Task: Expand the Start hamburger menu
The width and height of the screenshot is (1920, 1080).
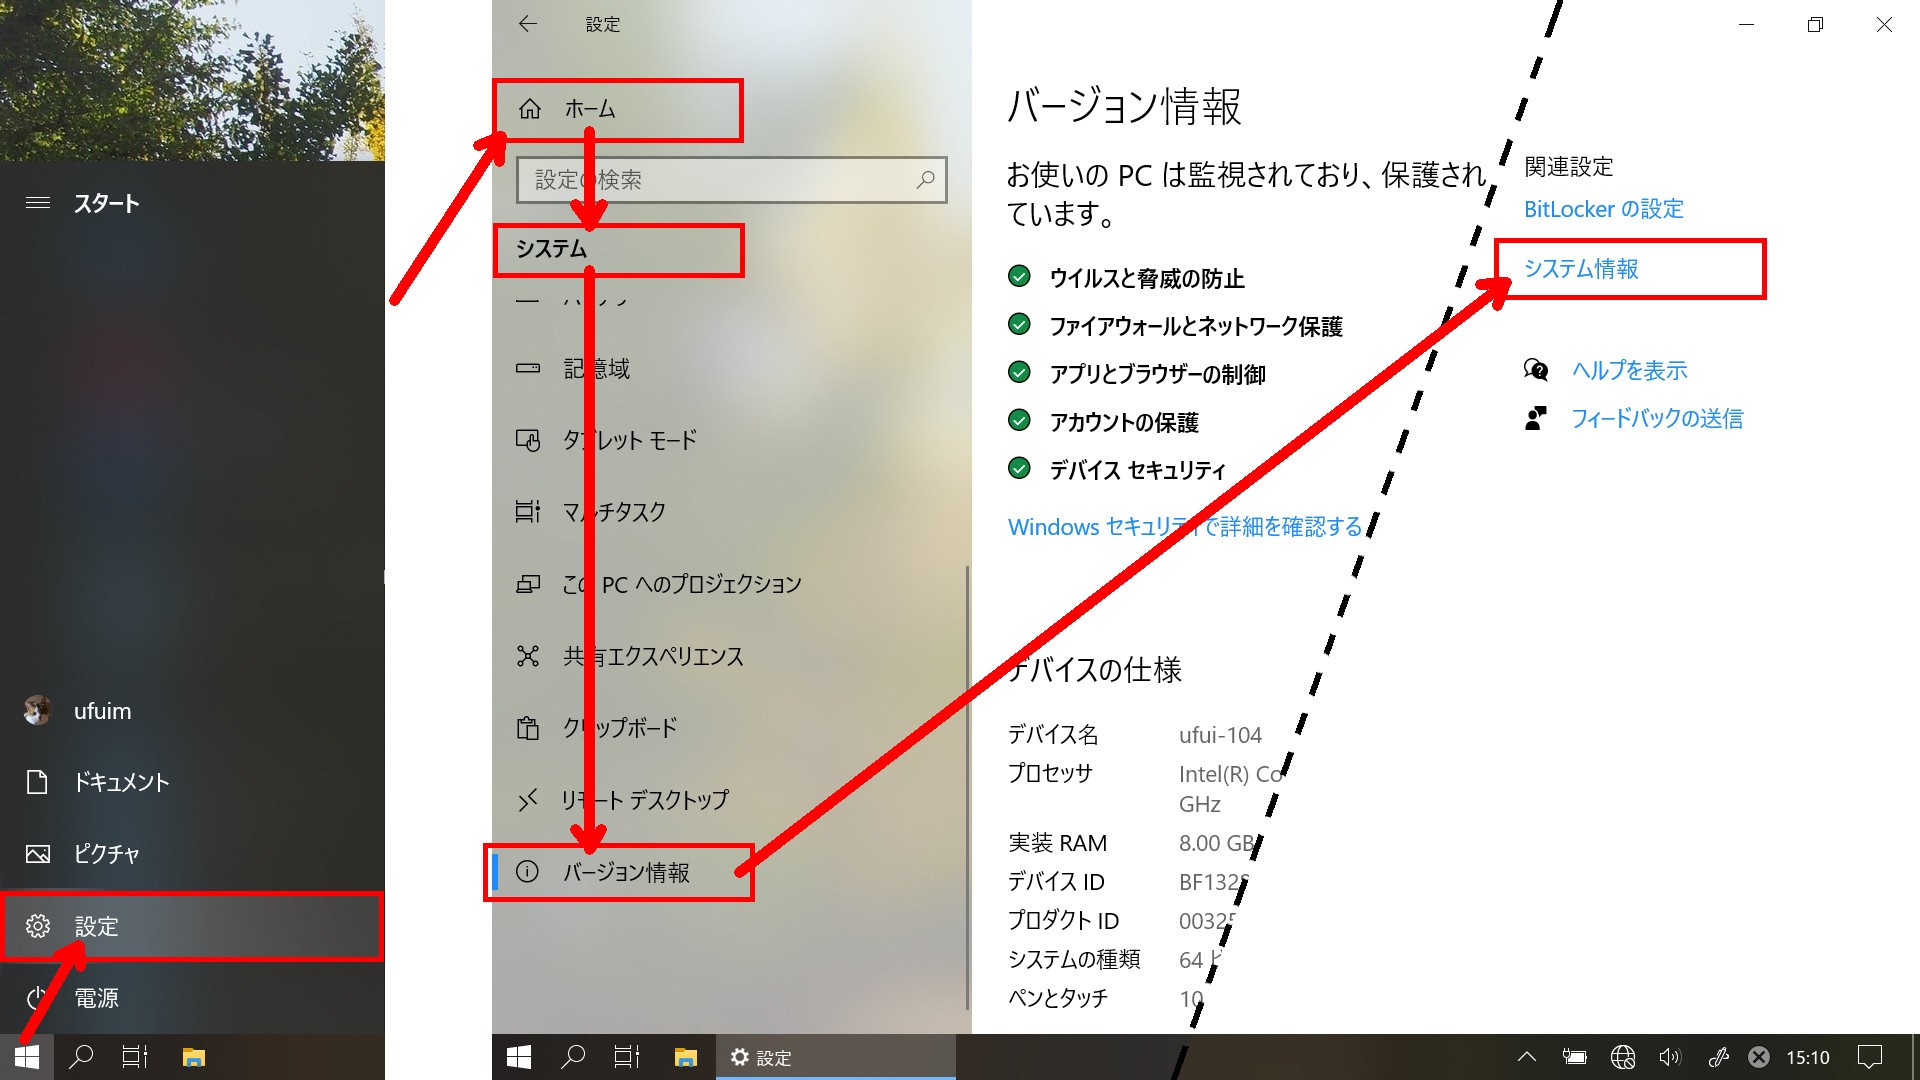Action: click(38, 203)
